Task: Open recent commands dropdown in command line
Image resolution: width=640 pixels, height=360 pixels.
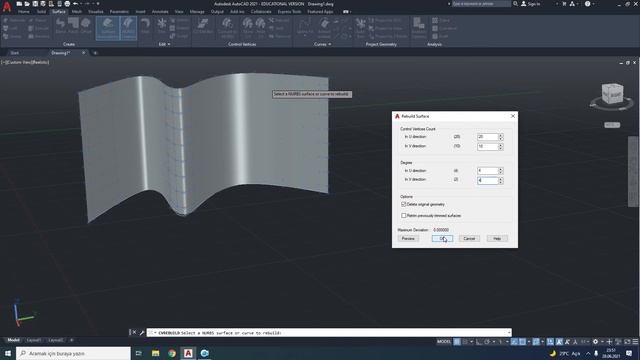Action: (152, 333)
